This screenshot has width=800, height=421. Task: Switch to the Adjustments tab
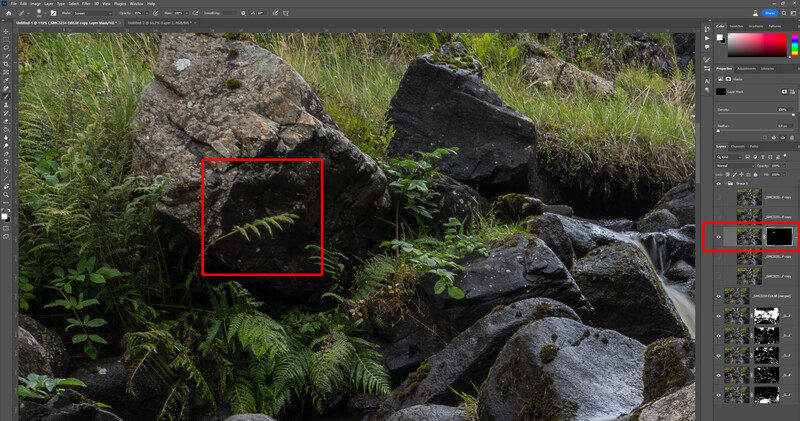[746, 68]
